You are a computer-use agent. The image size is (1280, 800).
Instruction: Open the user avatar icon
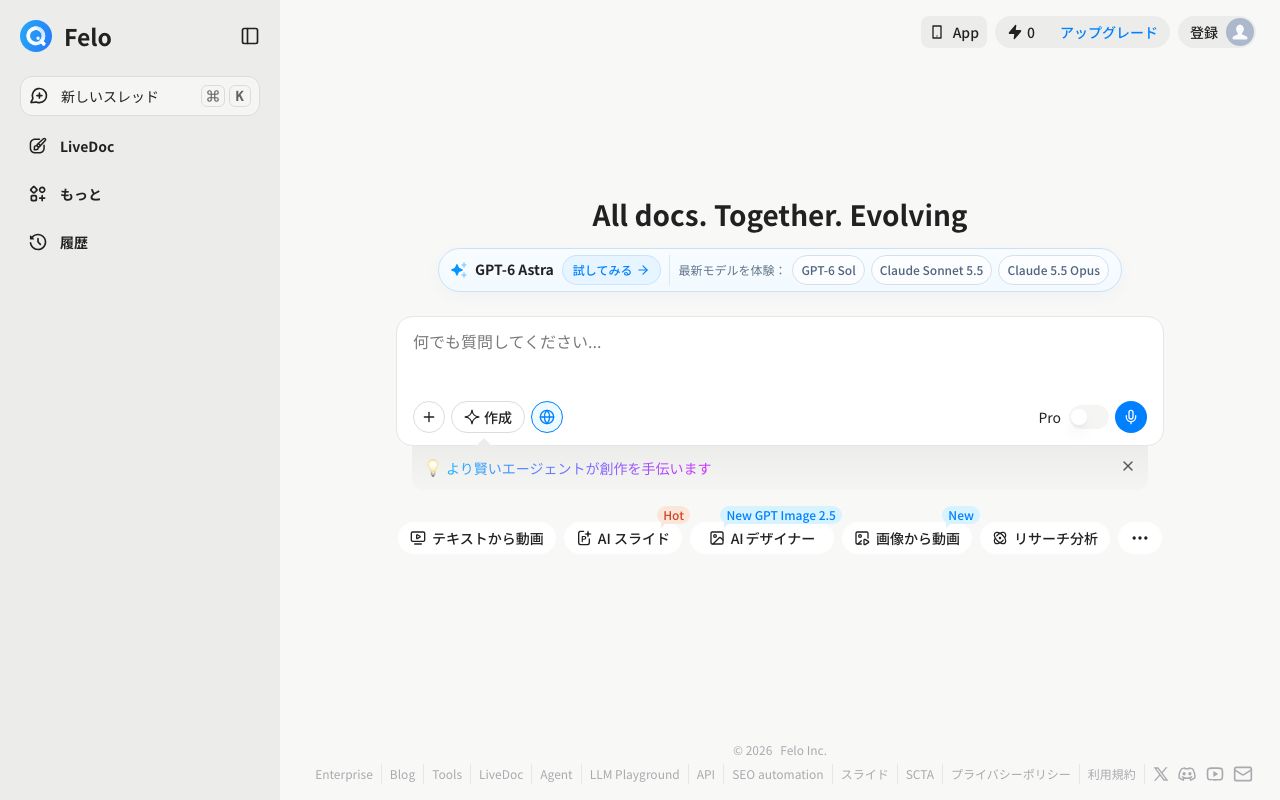click(x=1240, y=32)
